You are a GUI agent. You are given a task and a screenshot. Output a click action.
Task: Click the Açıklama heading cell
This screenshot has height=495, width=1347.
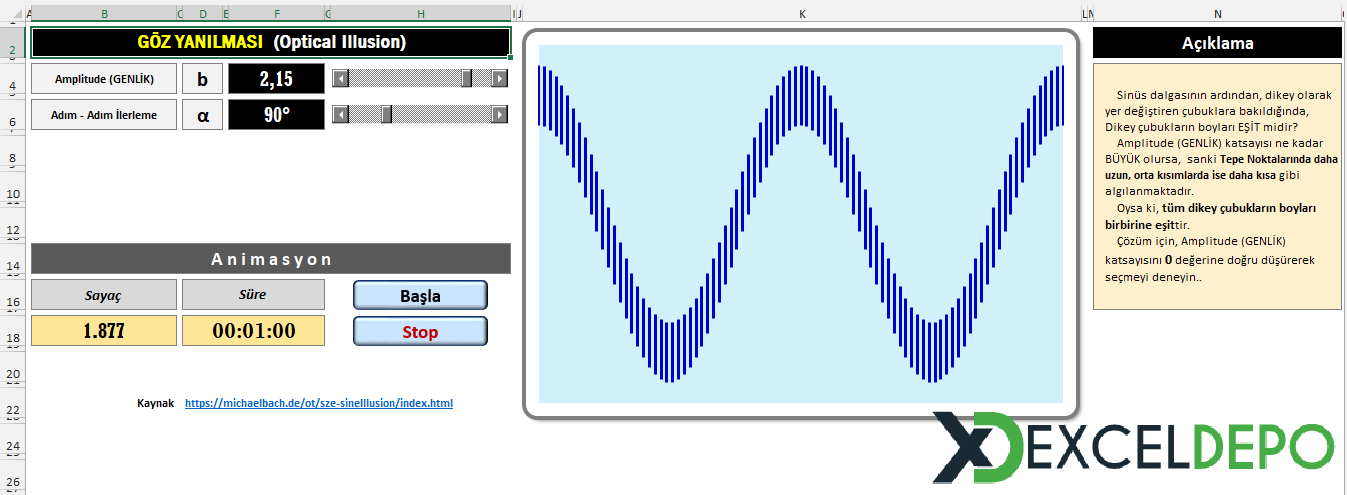(x=1217, y=43)
